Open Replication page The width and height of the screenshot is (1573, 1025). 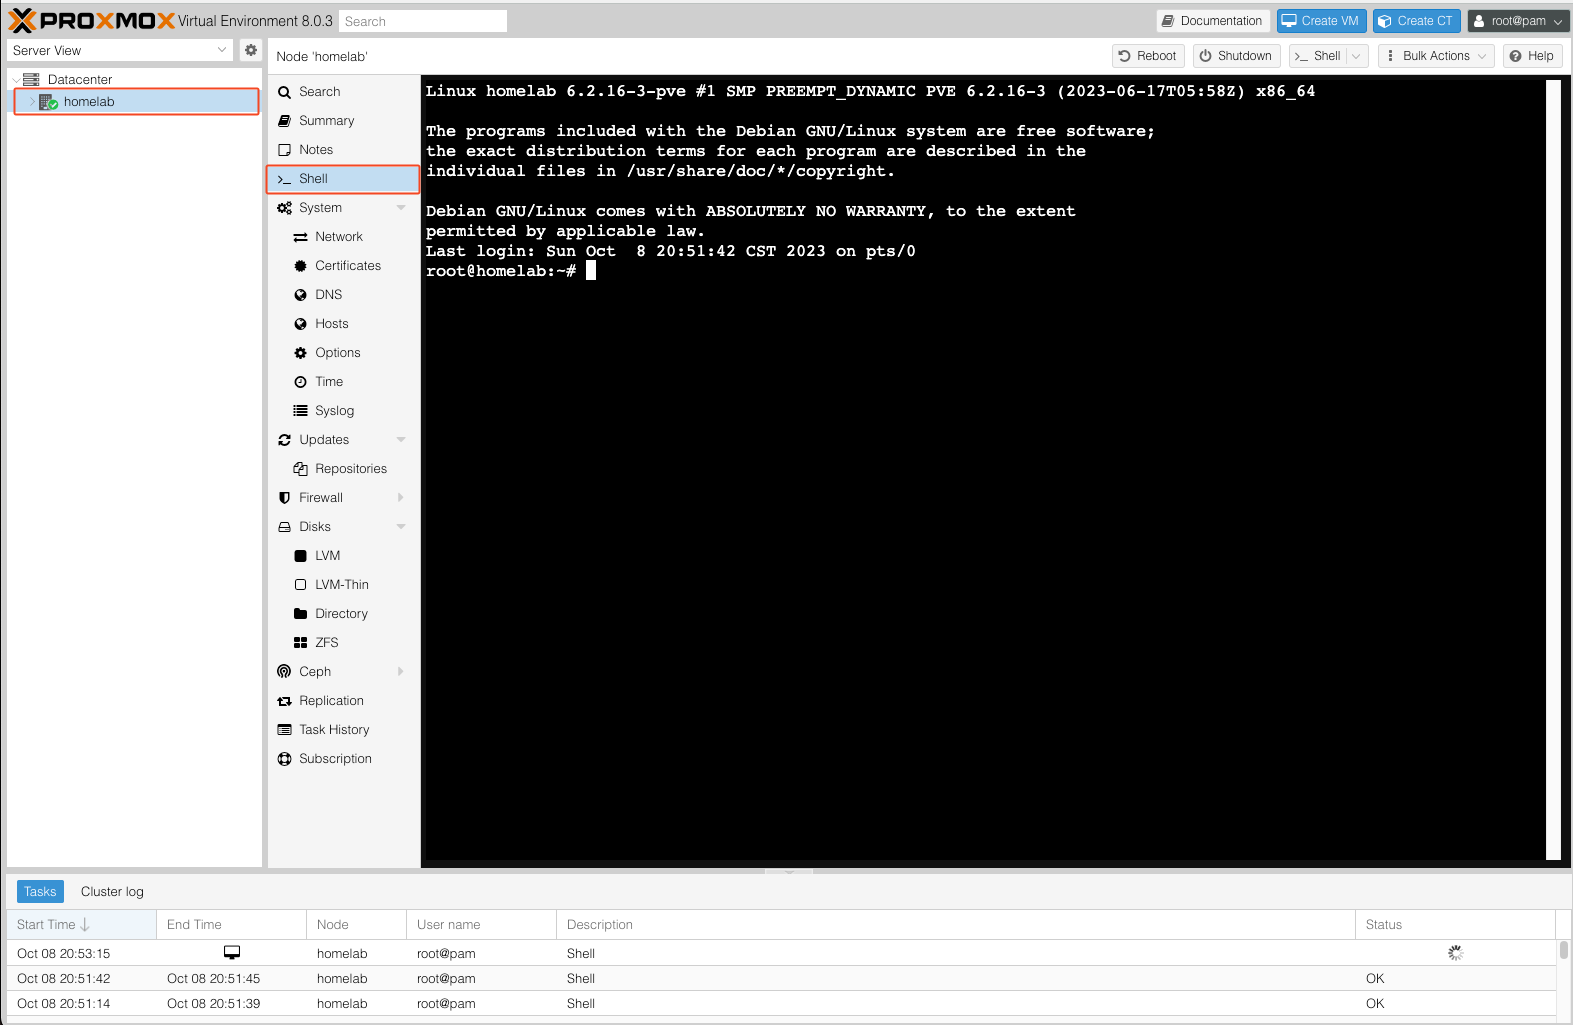pyautogui.click(x=343, y=700)
